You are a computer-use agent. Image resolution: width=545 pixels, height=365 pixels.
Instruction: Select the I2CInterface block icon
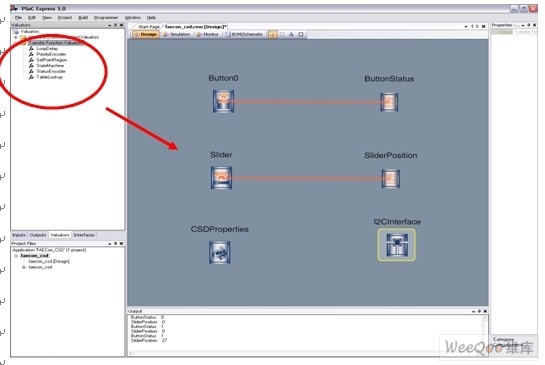pos(397,245)
